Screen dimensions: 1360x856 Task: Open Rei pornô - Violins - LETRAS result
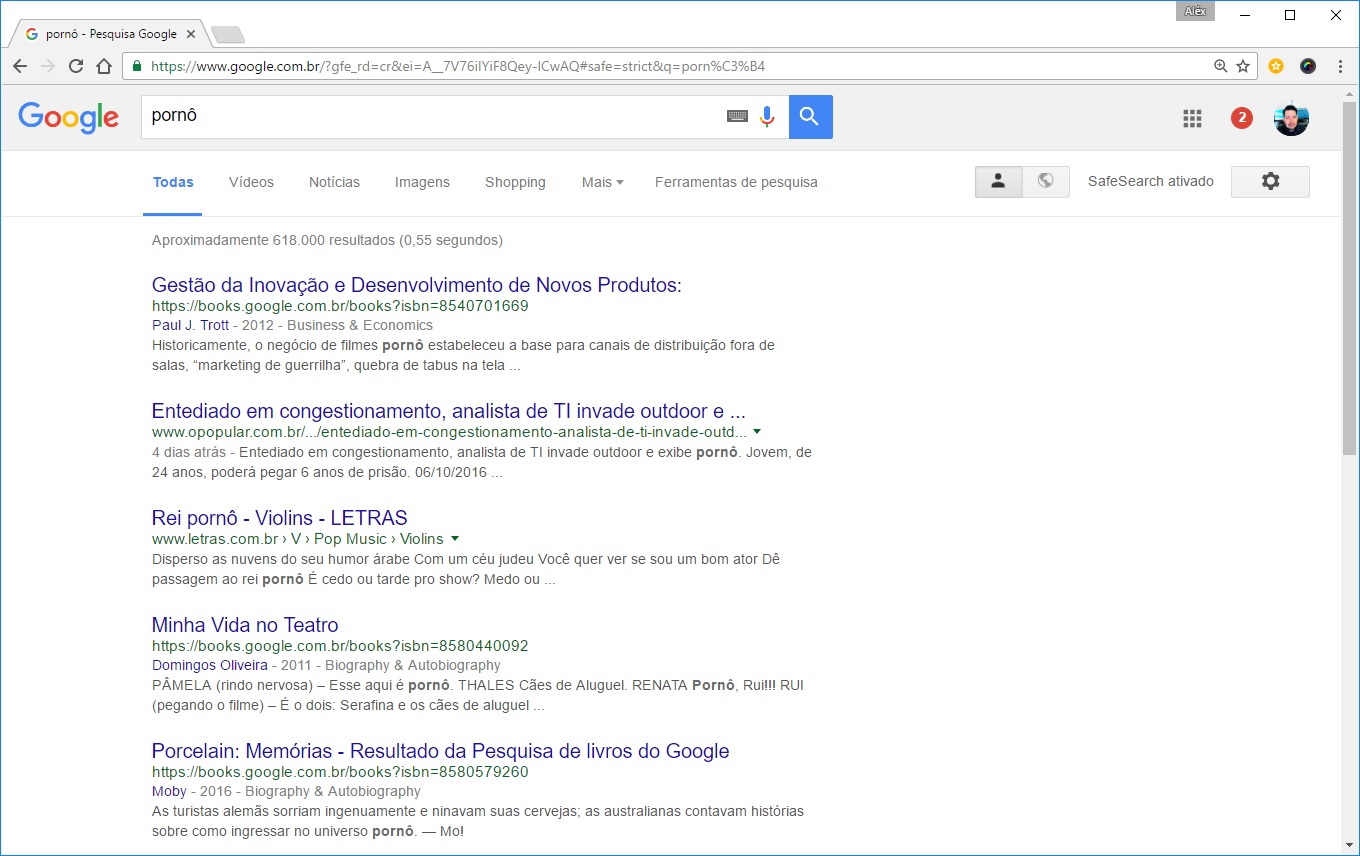coord(280,518)
